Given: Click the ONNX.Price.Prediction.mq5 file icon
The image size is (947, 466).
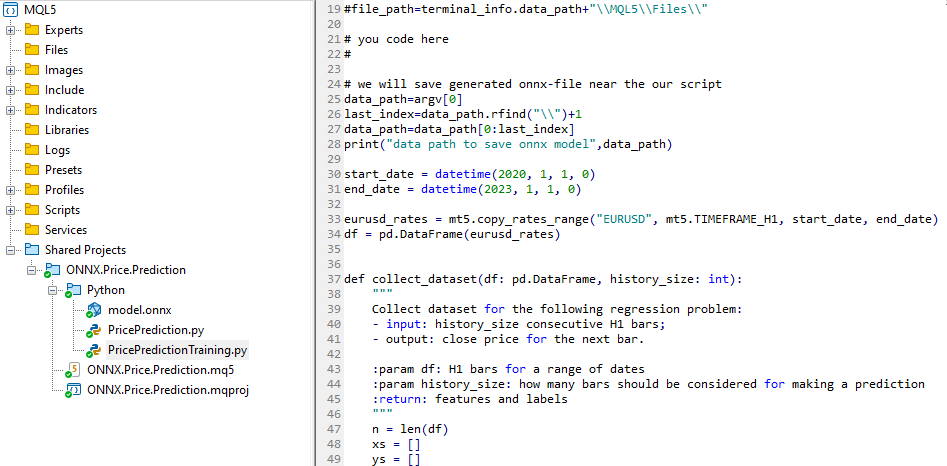Looking at the screenshot, I should click(74, 370).
